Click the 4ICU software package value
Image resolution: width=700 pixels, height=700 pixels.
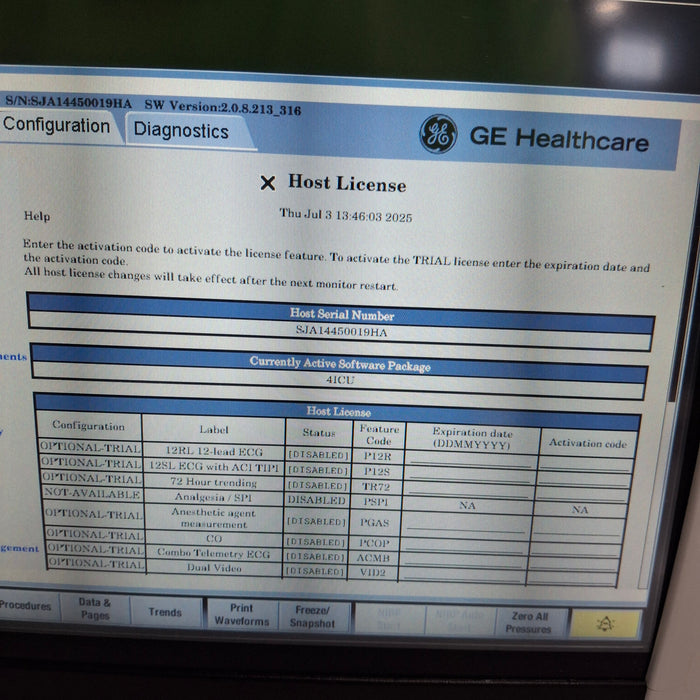pyautogui.click(x=340, y=380)
